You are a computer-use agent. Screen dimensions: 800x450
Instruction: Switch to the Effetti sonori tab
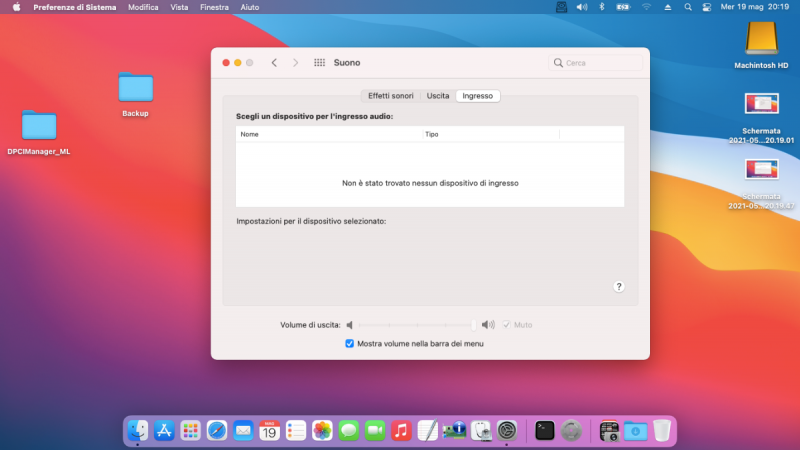(x=390, y=96)
